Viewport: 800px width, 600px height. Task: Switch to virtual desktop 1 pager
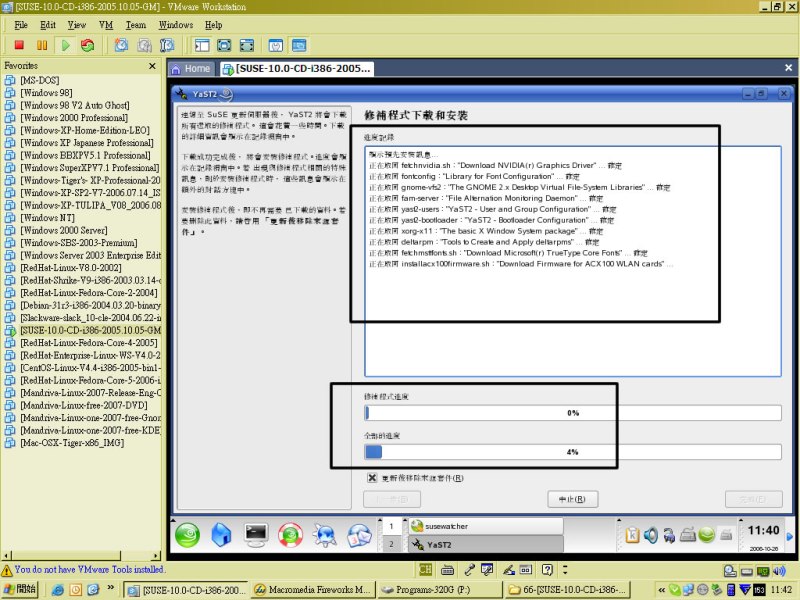(x=391, y=526)
